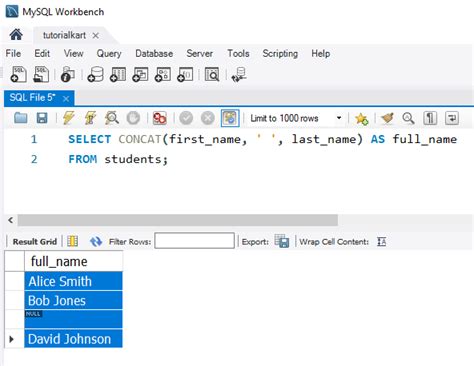Create a new view icon
Viewport: 474px width, 366px height.
(x=140, y=74)
